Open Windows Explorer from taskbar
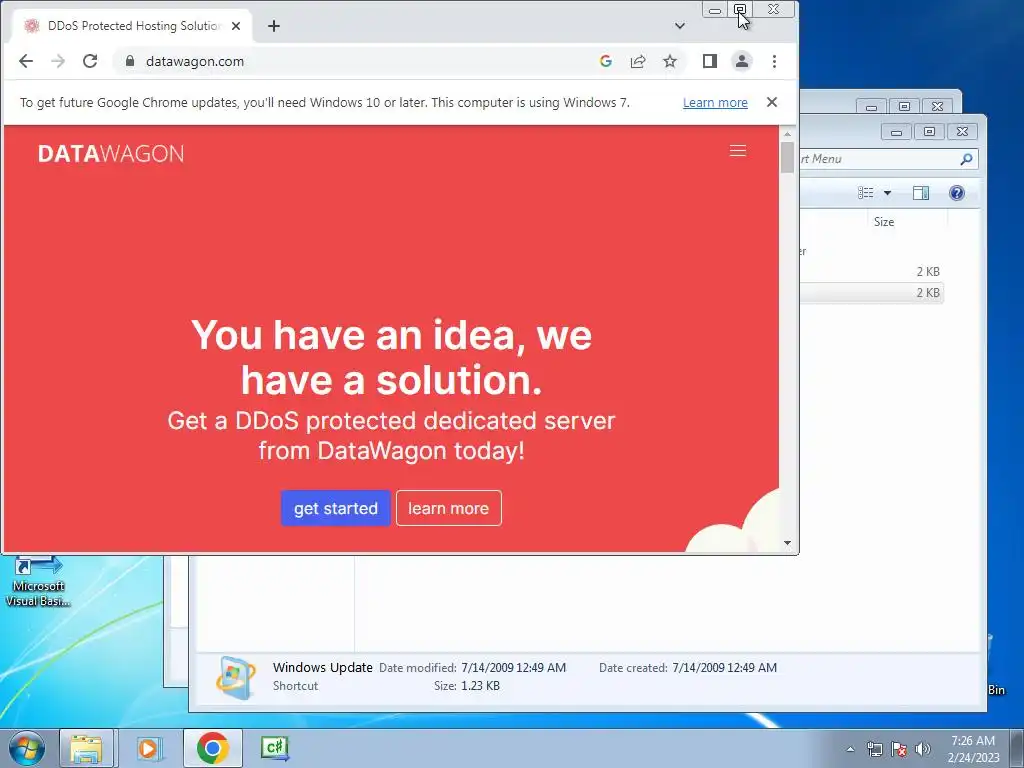 coord(87,748)
